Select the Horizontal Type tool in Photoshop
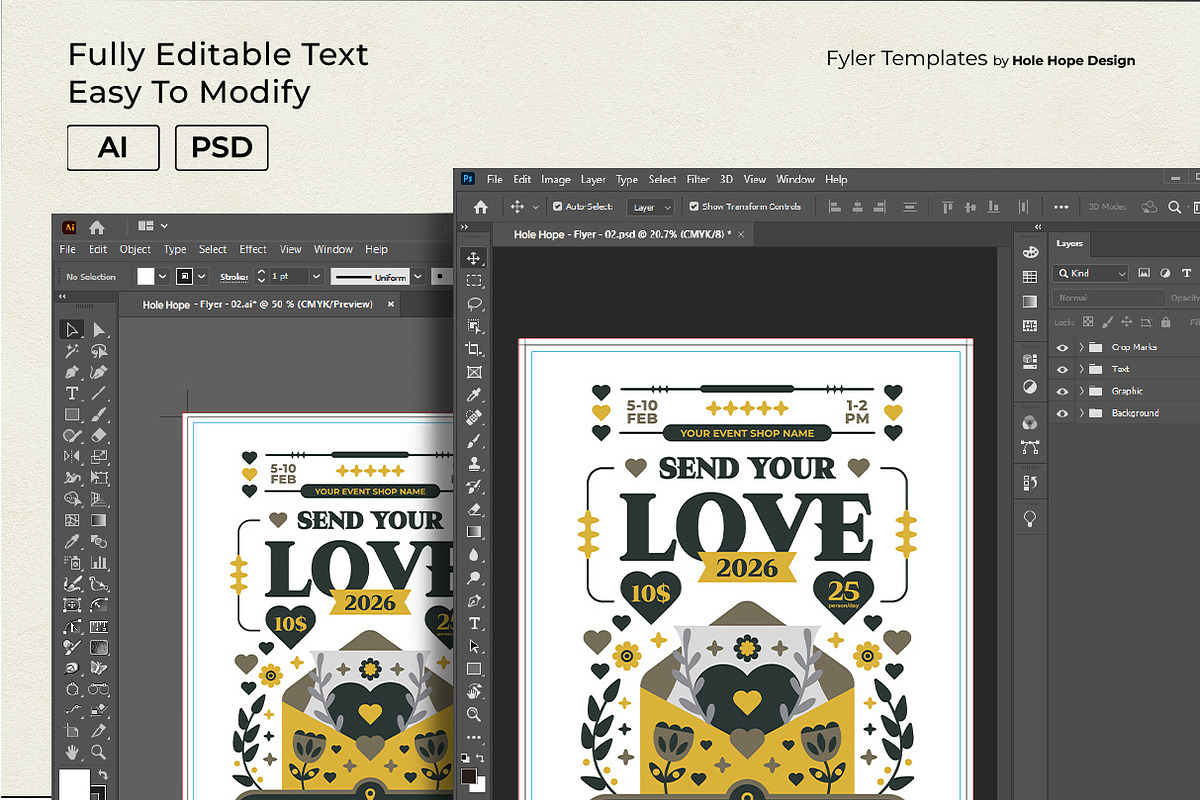Image resolution: width=1200 pixels, height=800 pixels. 475,623
